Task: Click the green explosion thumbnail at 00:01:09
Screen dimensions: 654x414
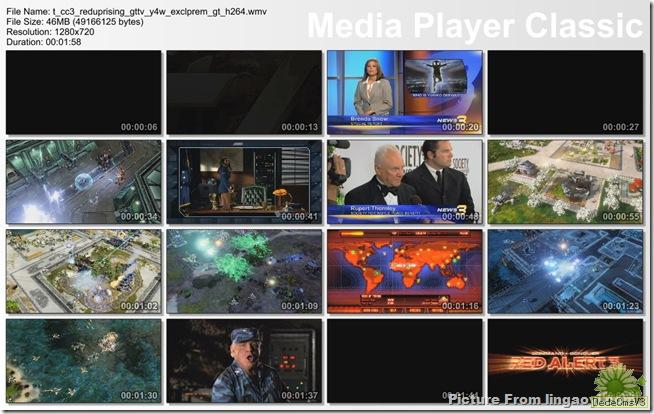Action: point(244,271)
